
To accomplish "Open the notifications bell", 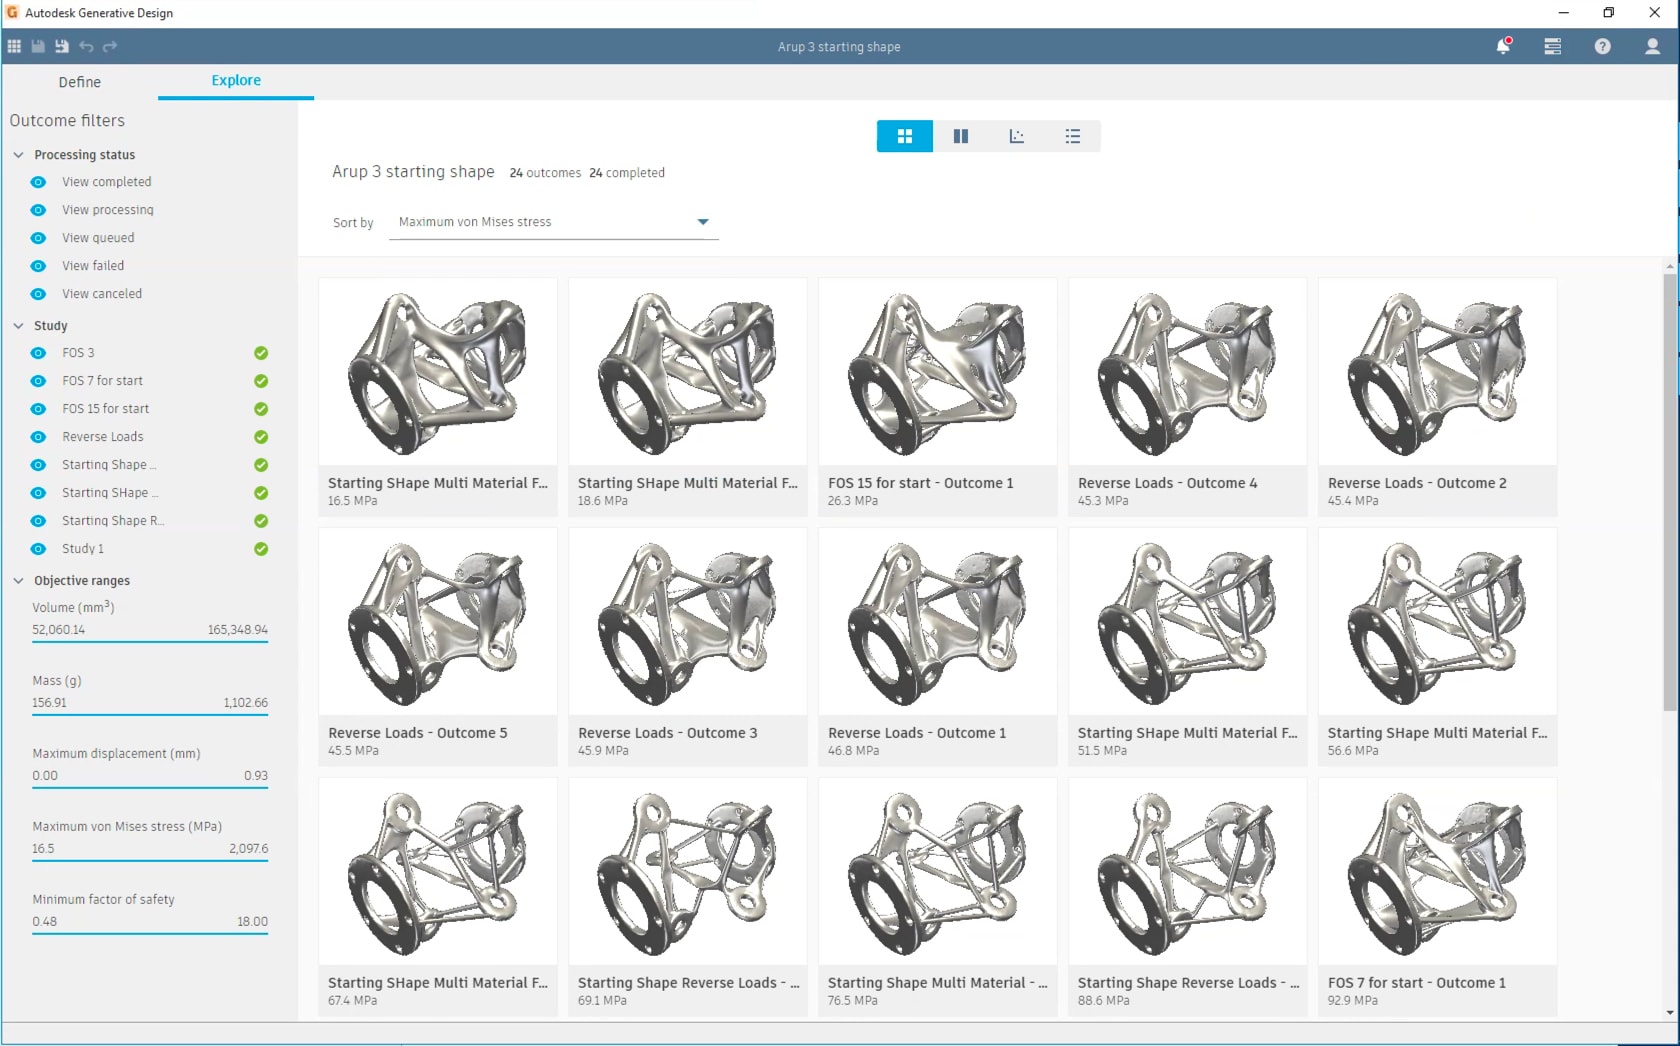I will [1502, 46].
